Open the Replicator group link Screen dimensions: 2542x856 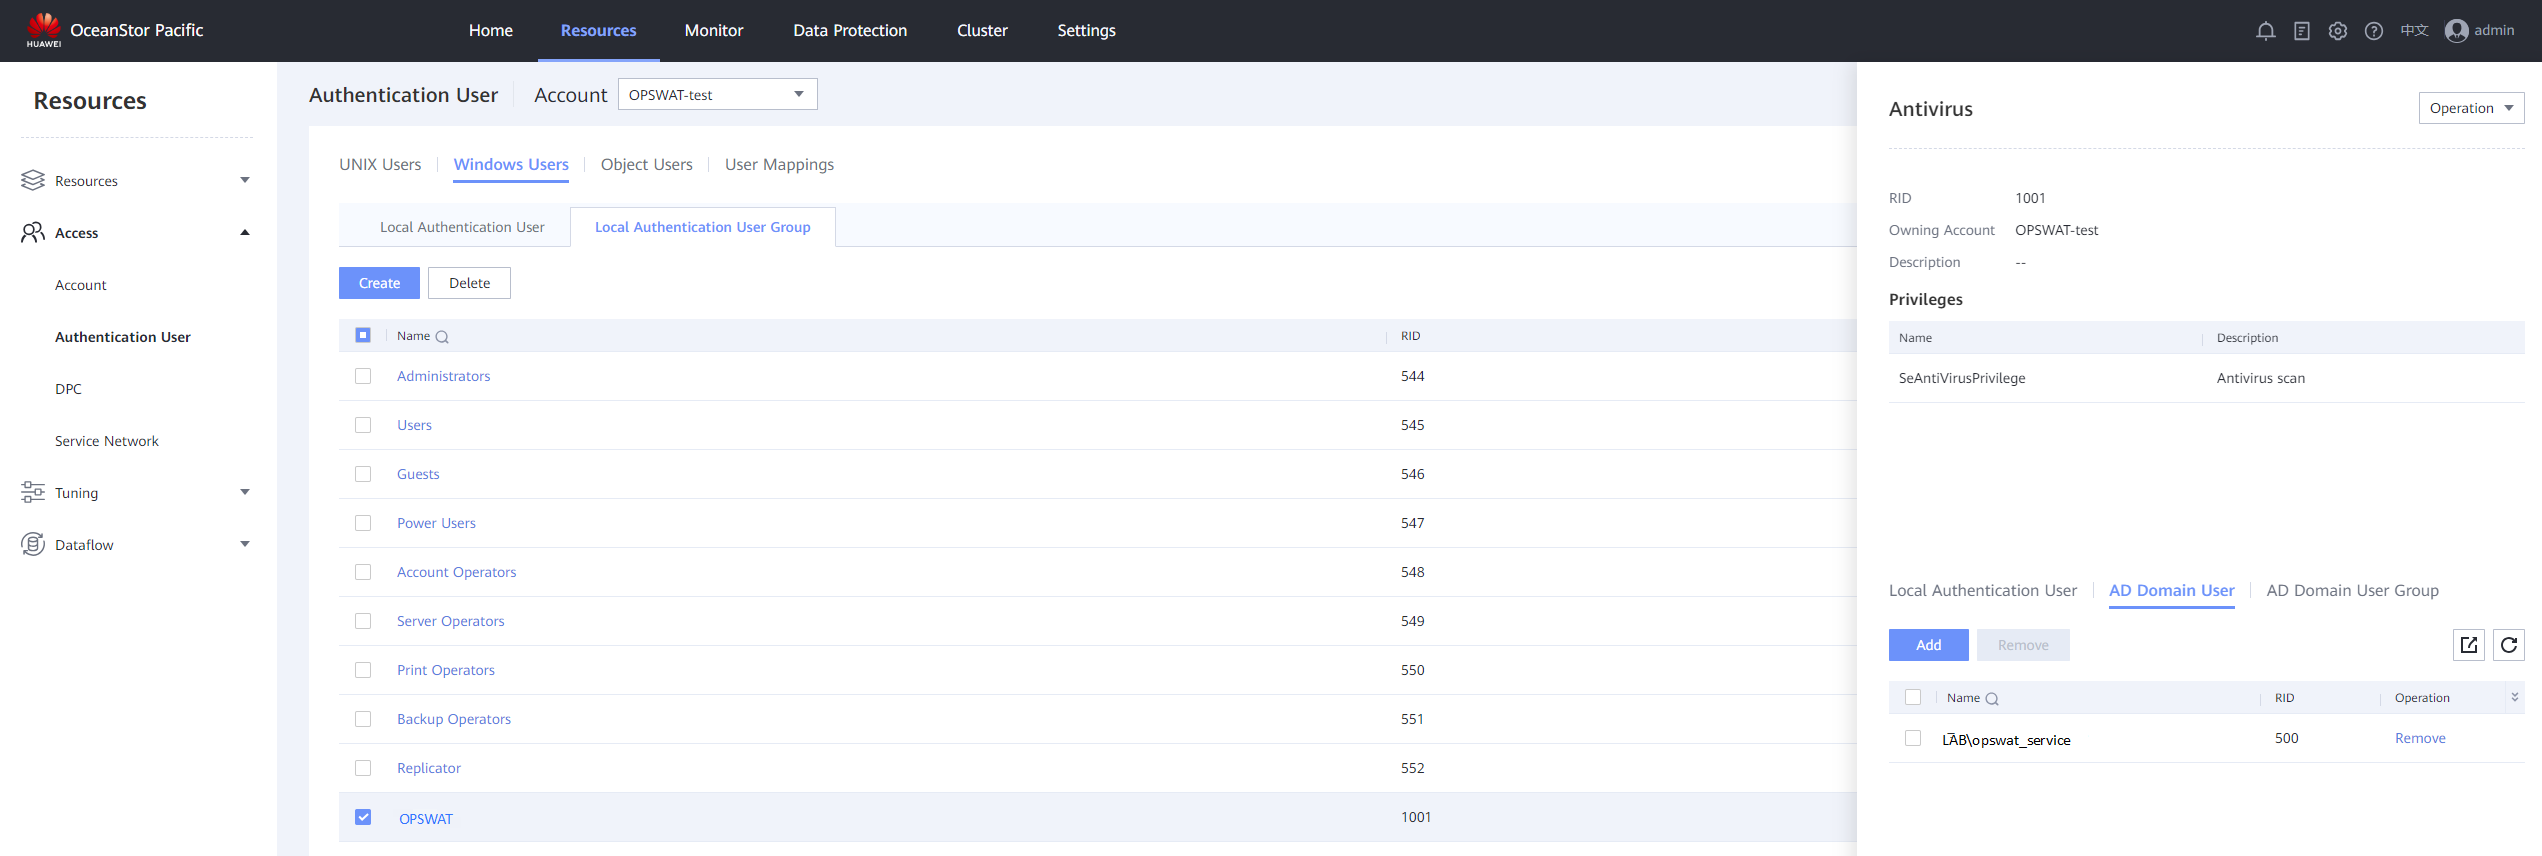[428, 768]
